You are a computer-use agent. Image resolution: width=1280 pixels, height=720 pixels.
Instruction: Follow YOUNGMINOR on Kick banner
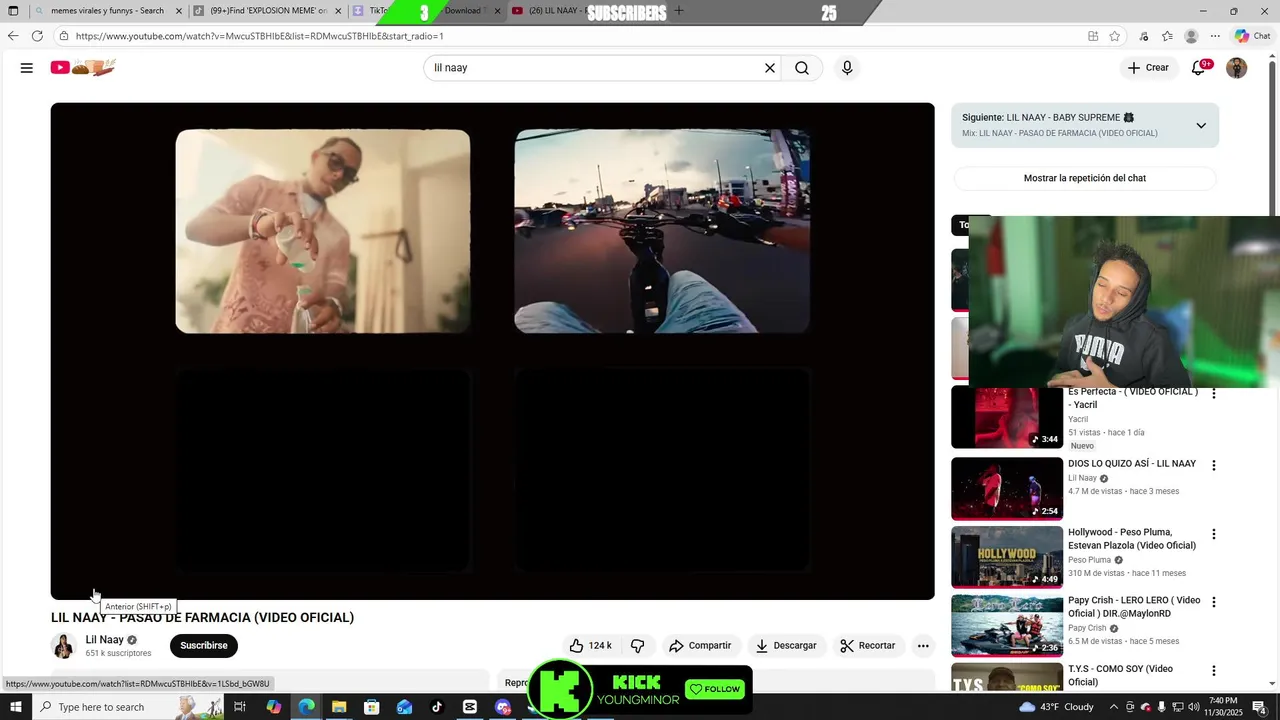point(716,689)
